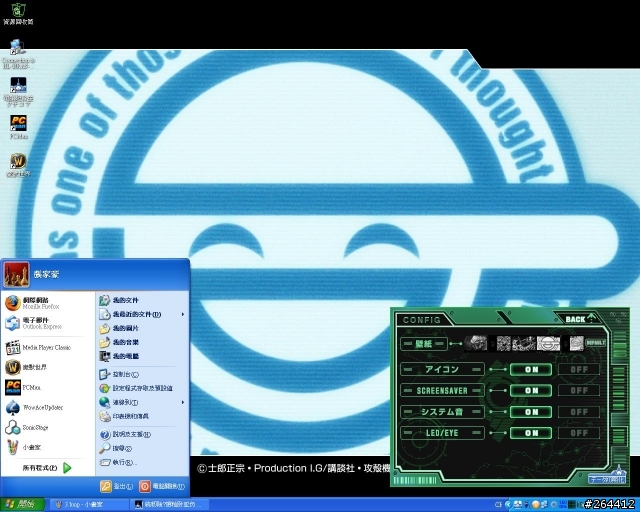Launch Media Player Classic from Start menu
This screenshot has width=640, height=512.
pos(48,347)
